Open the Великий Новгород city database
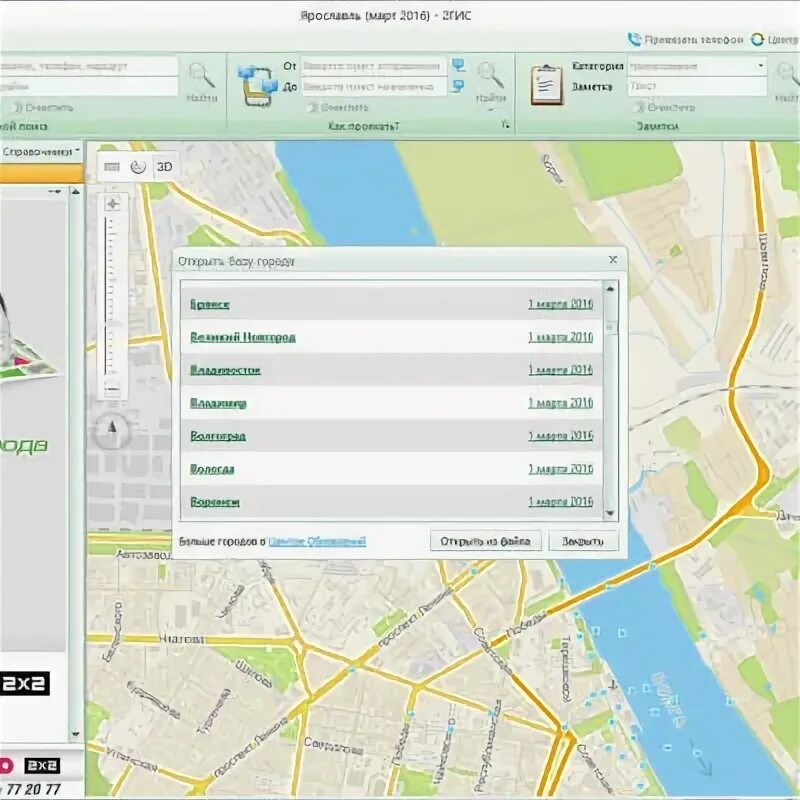 [243, 337]
